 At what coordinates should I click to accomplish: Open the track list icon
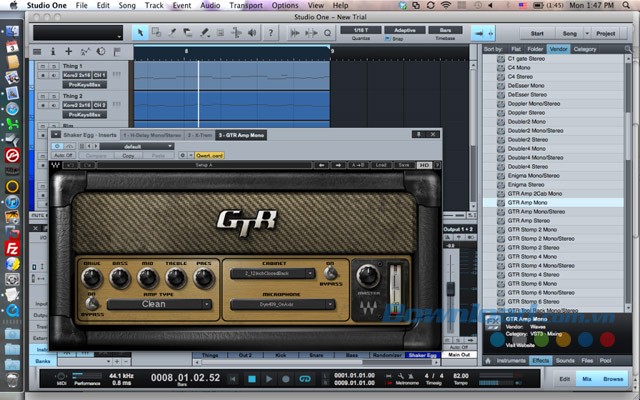[x=37, y=51]
